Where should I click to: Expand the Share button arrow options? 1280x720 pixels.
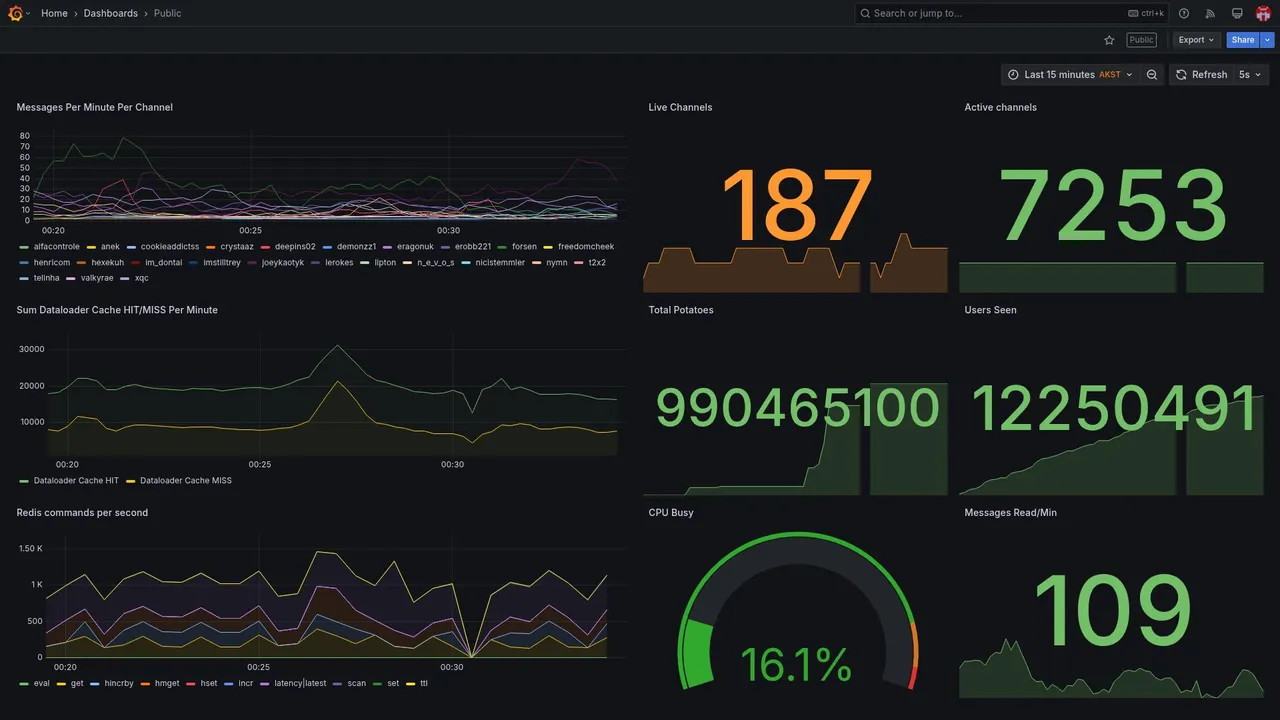[1268, 40]
